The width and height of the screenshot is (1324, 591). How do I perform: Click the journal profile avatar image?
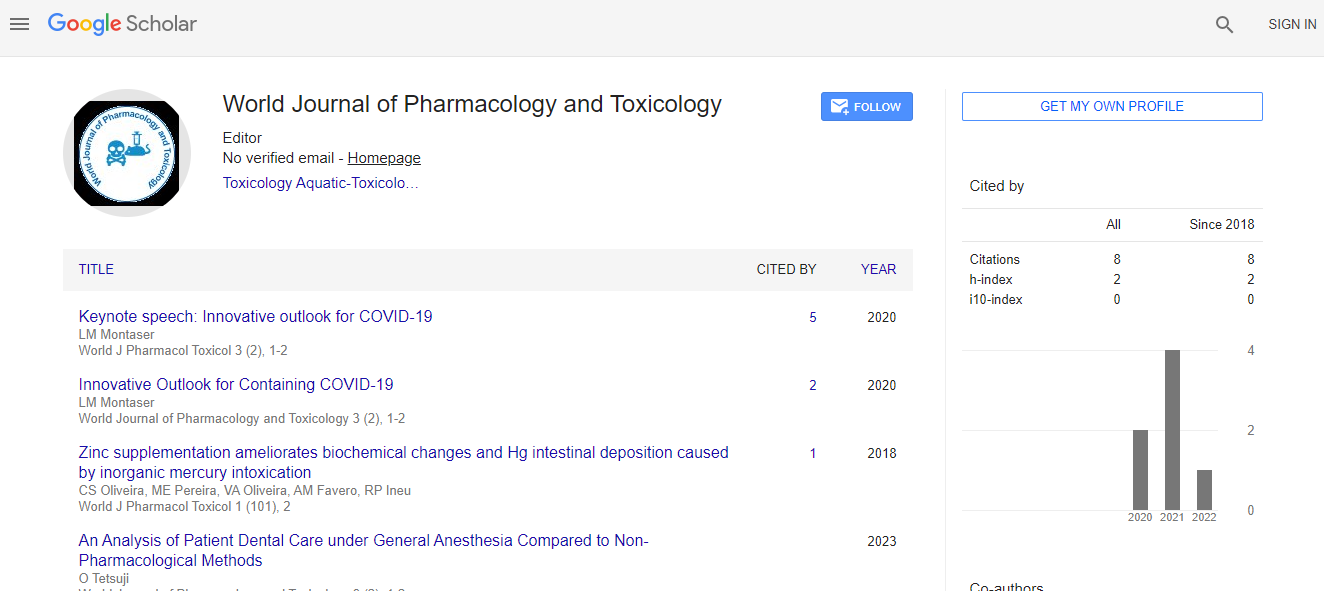[x=127, y=153]
